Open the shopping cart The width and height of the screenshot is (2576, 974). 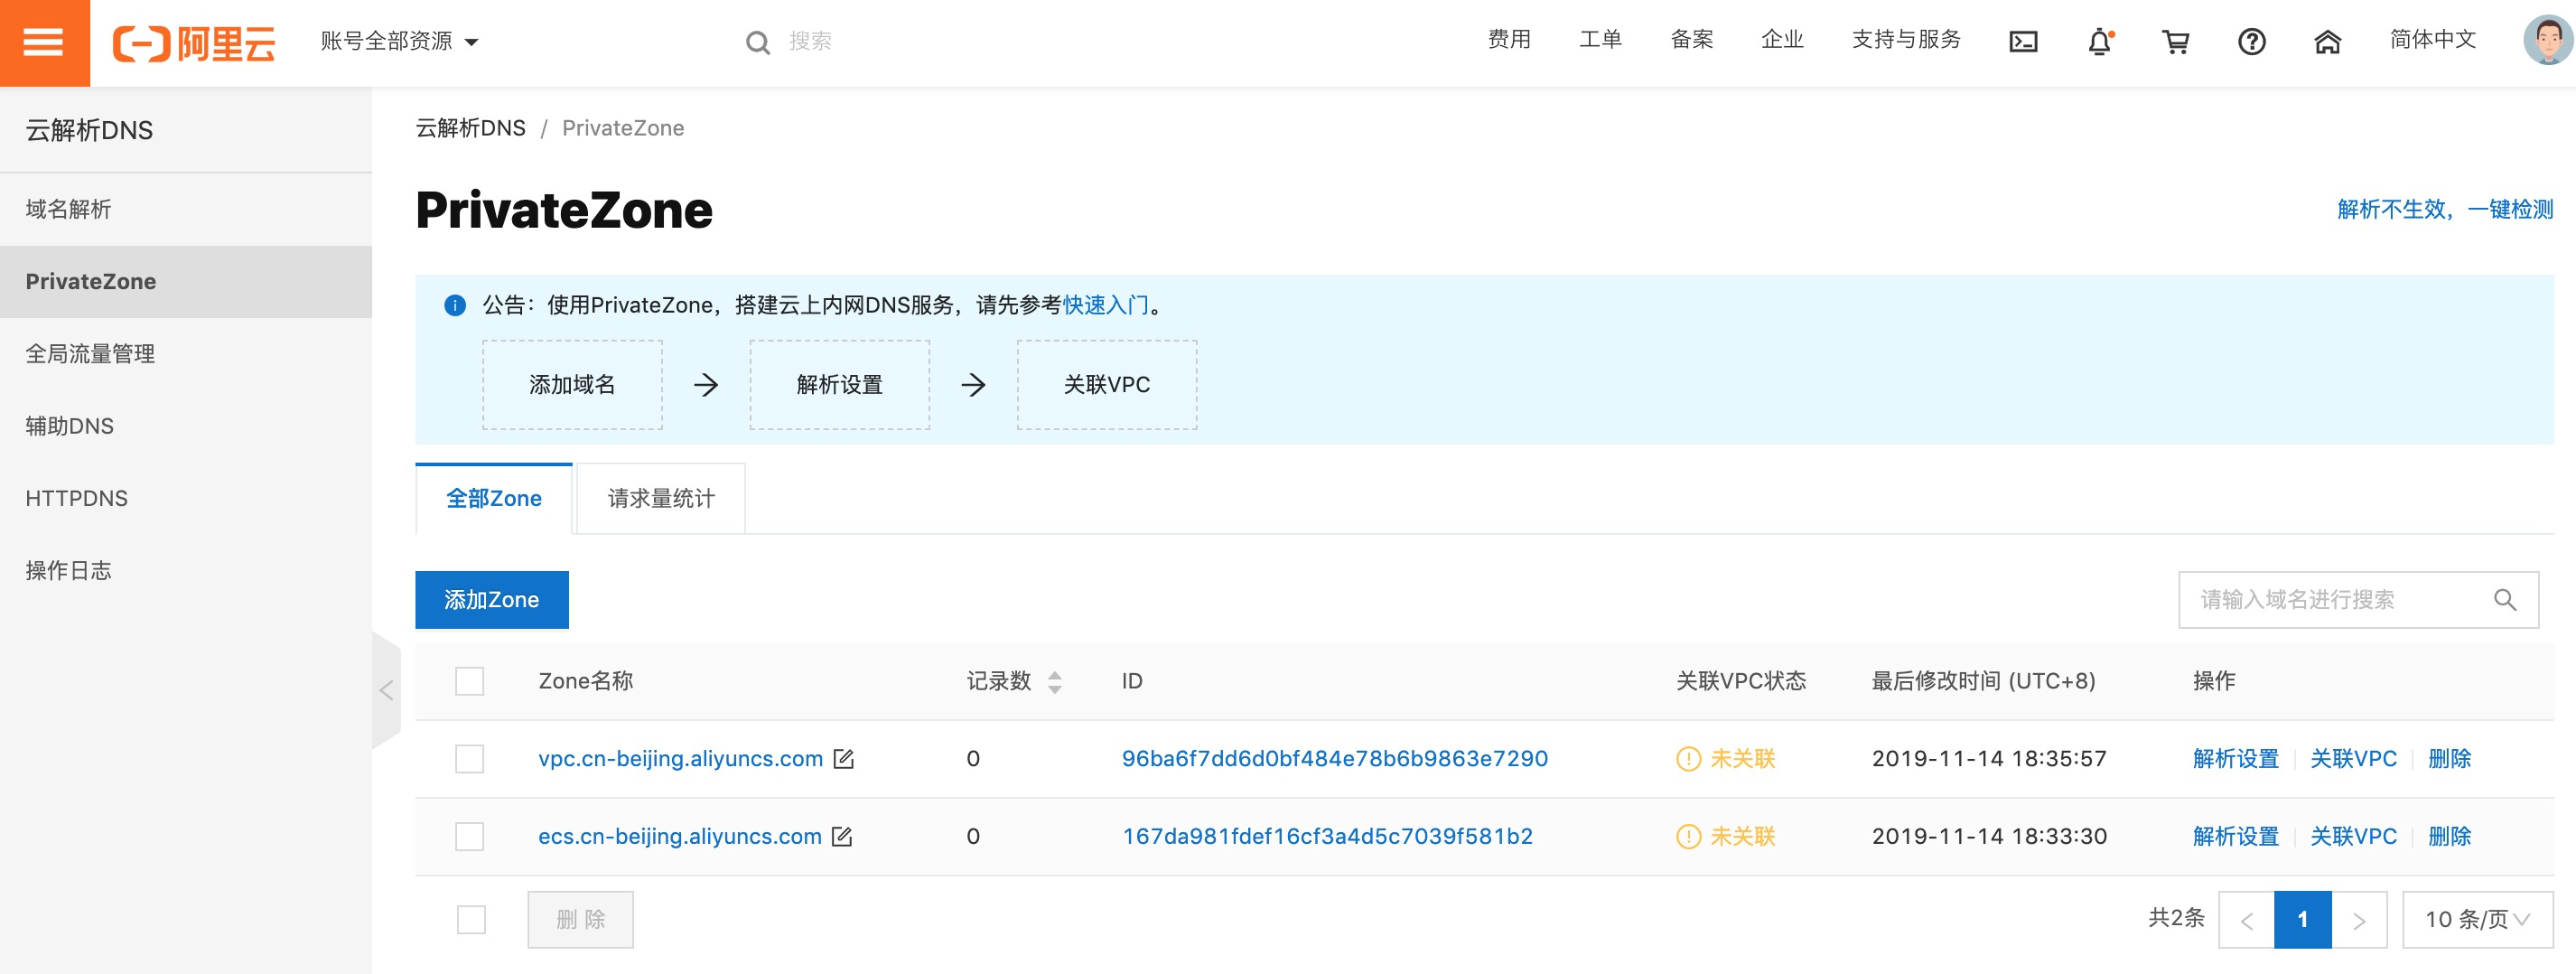coord(2176,42)
